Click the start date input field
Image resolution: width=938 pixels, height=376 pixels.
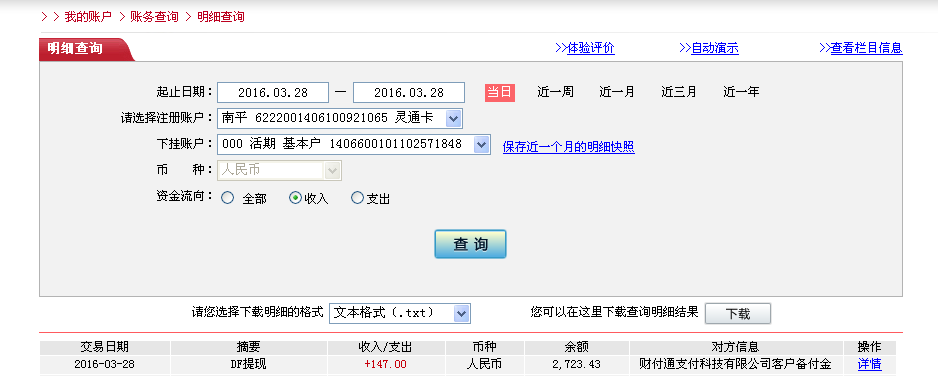point(273,93)
